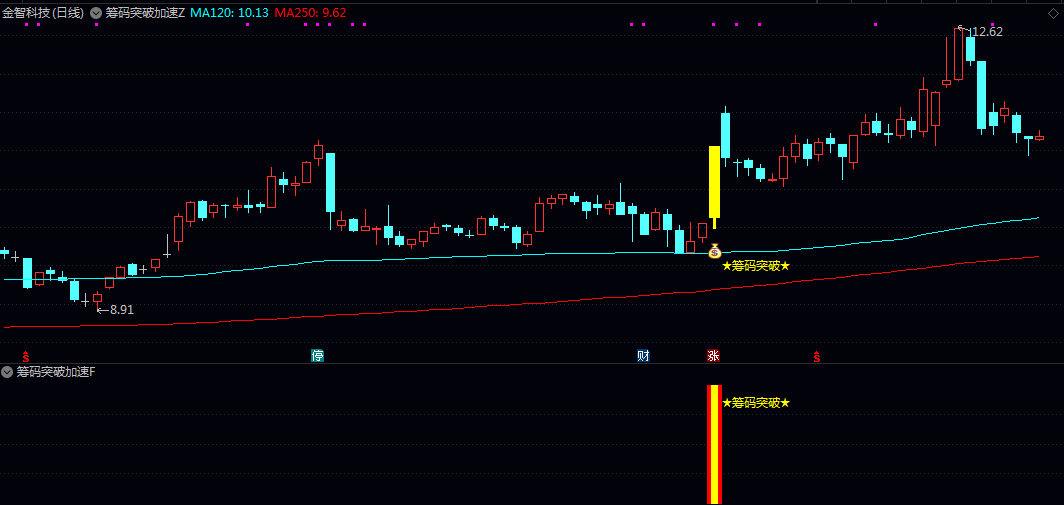Click the money bag signal icon
Screen dimensions: 1064x505
point(715,251)
